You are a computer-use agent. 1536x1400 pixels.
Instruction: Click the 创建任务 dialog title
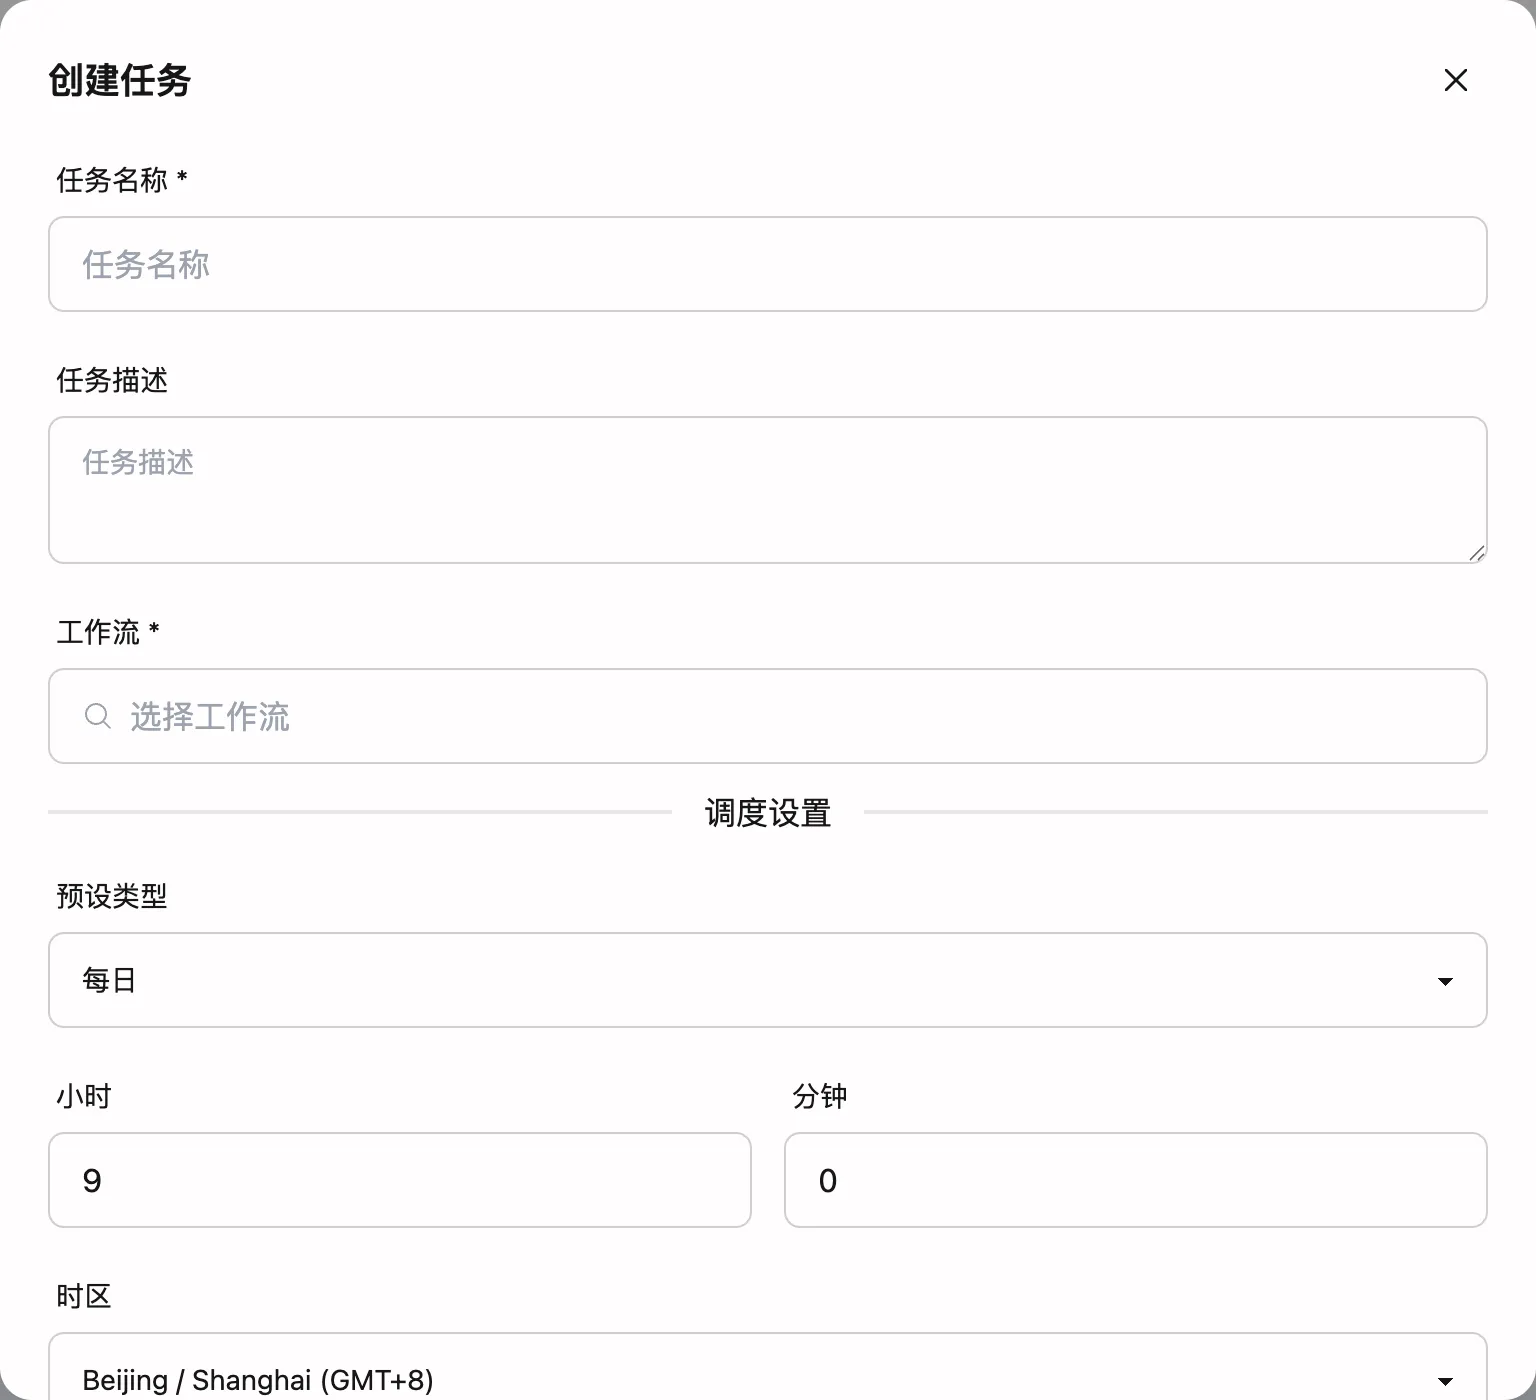pos(119,82)
